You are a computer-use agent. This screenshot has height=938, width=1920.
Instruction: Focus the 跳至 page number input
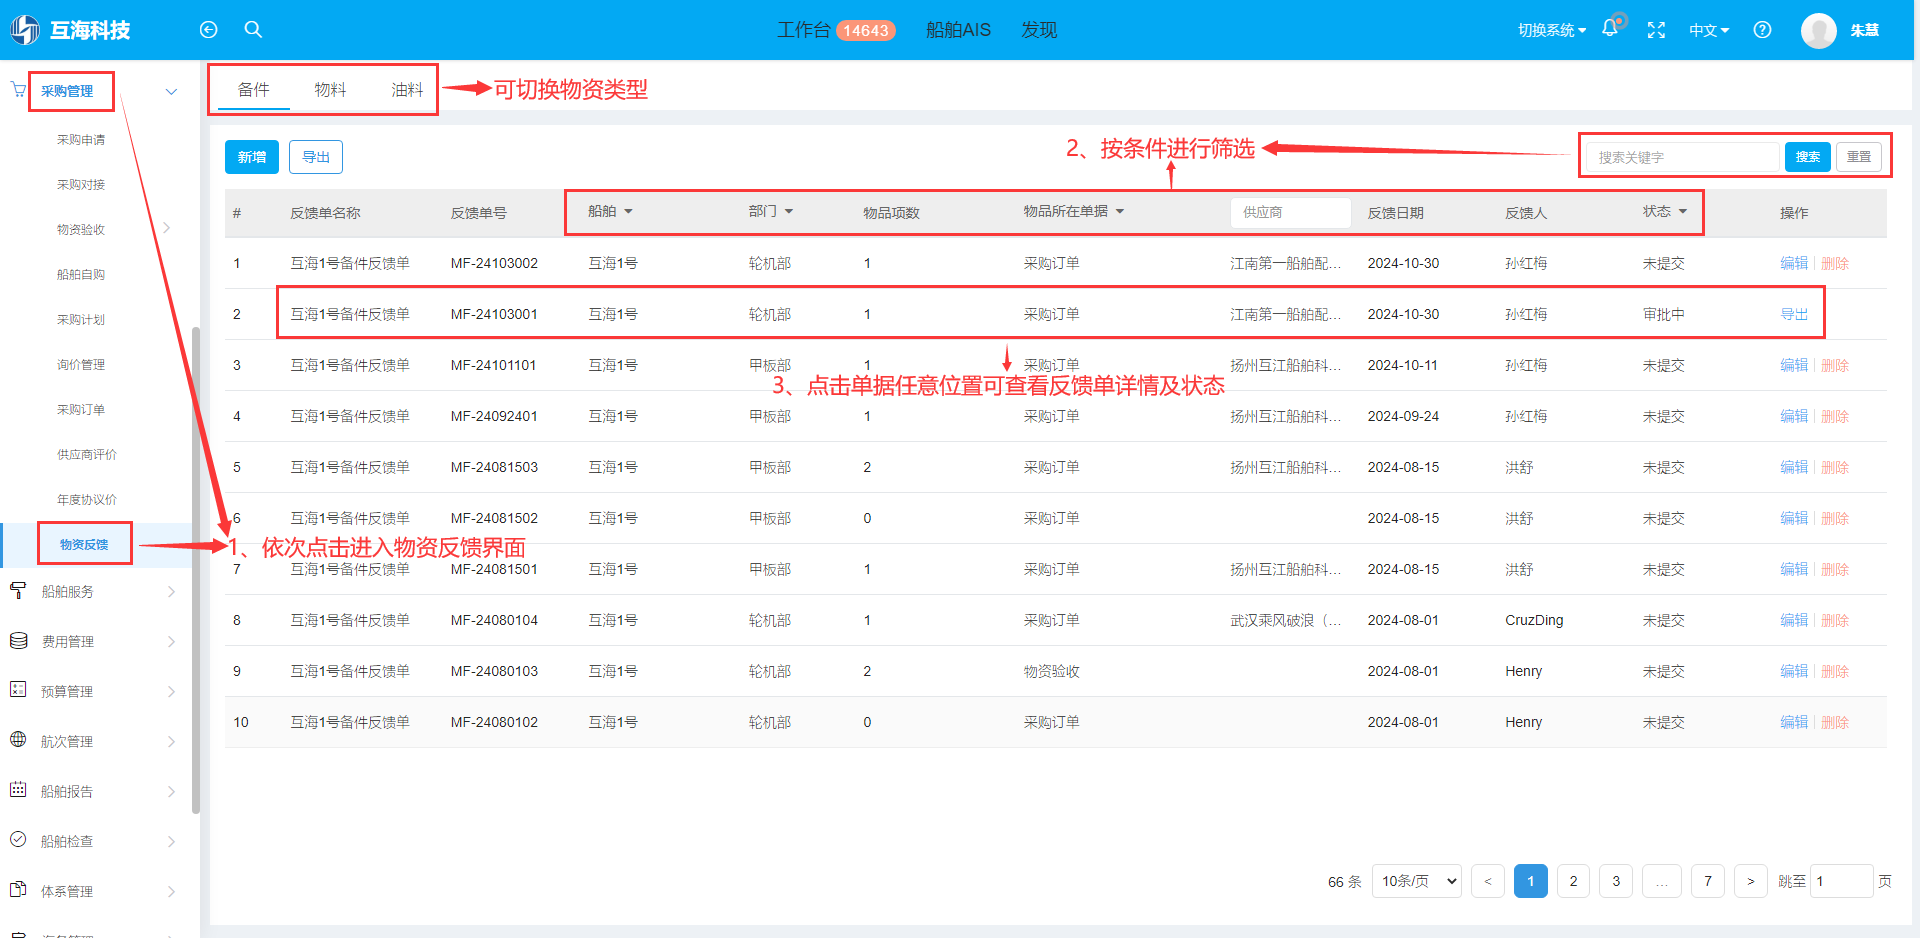[1841, 881]
